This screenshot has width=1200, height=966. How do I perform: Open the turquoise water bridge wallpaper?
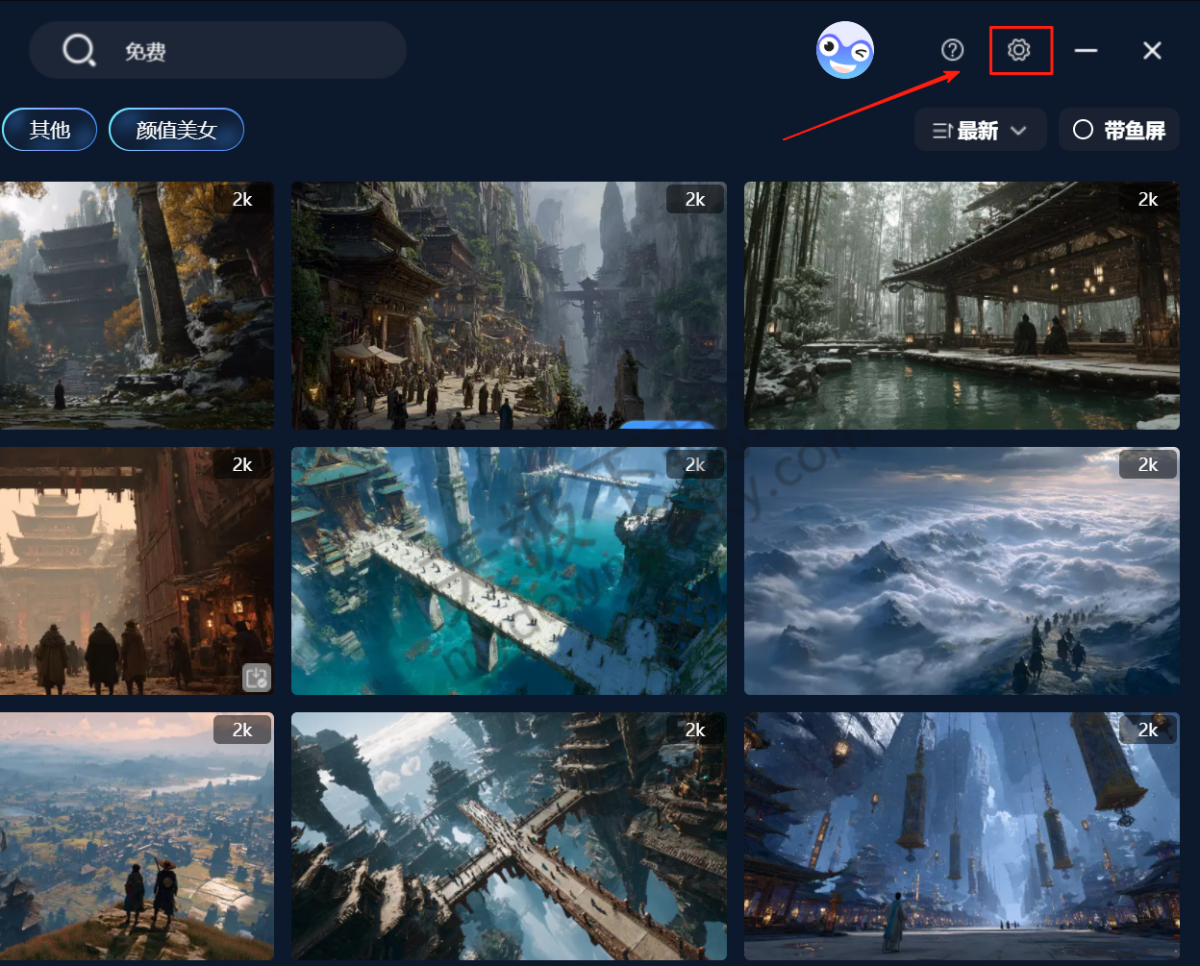[x=508, y=570]
